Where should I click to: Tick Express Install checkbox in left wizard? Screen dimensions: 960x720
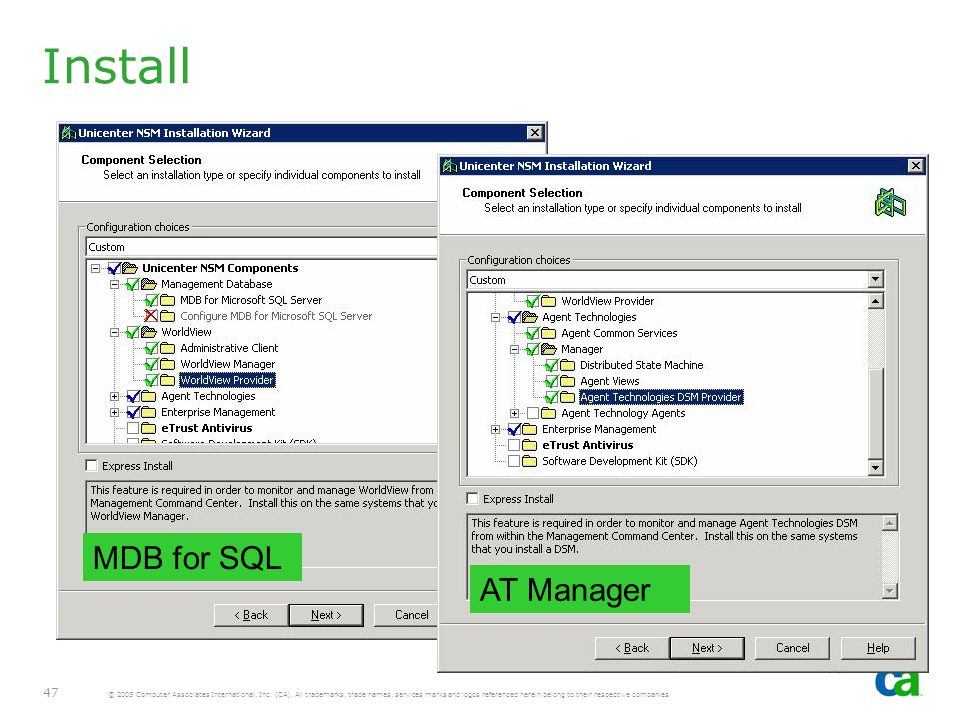(x=91, y=465)
